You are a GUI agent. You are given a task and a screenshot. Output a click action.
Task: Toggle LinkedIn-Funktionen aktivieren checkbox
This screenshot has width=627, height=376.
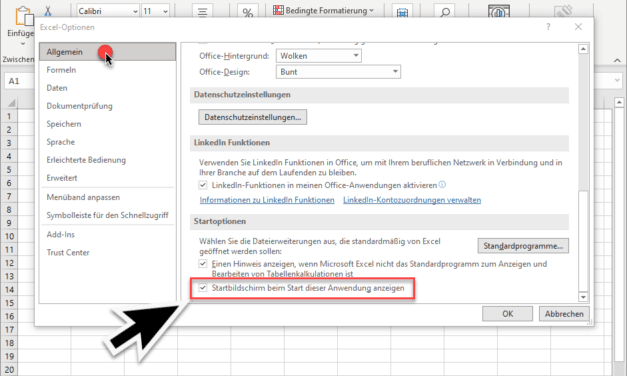tap(203, 185)
